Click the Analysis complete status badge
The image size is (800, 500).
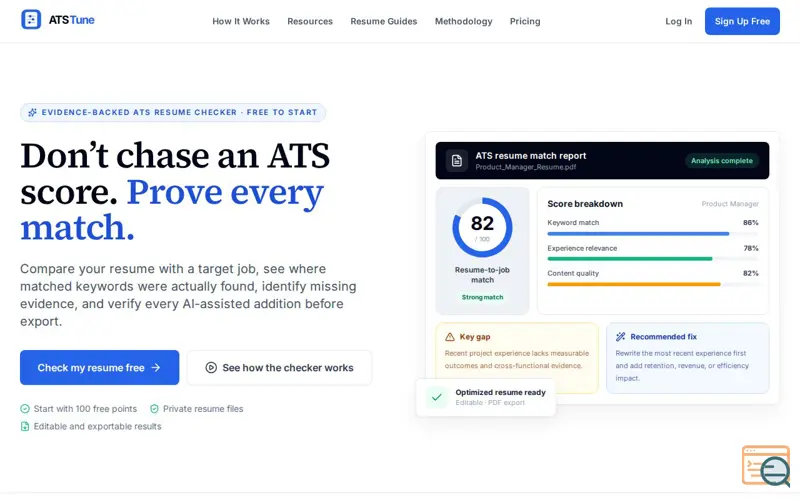coord(721,161)
